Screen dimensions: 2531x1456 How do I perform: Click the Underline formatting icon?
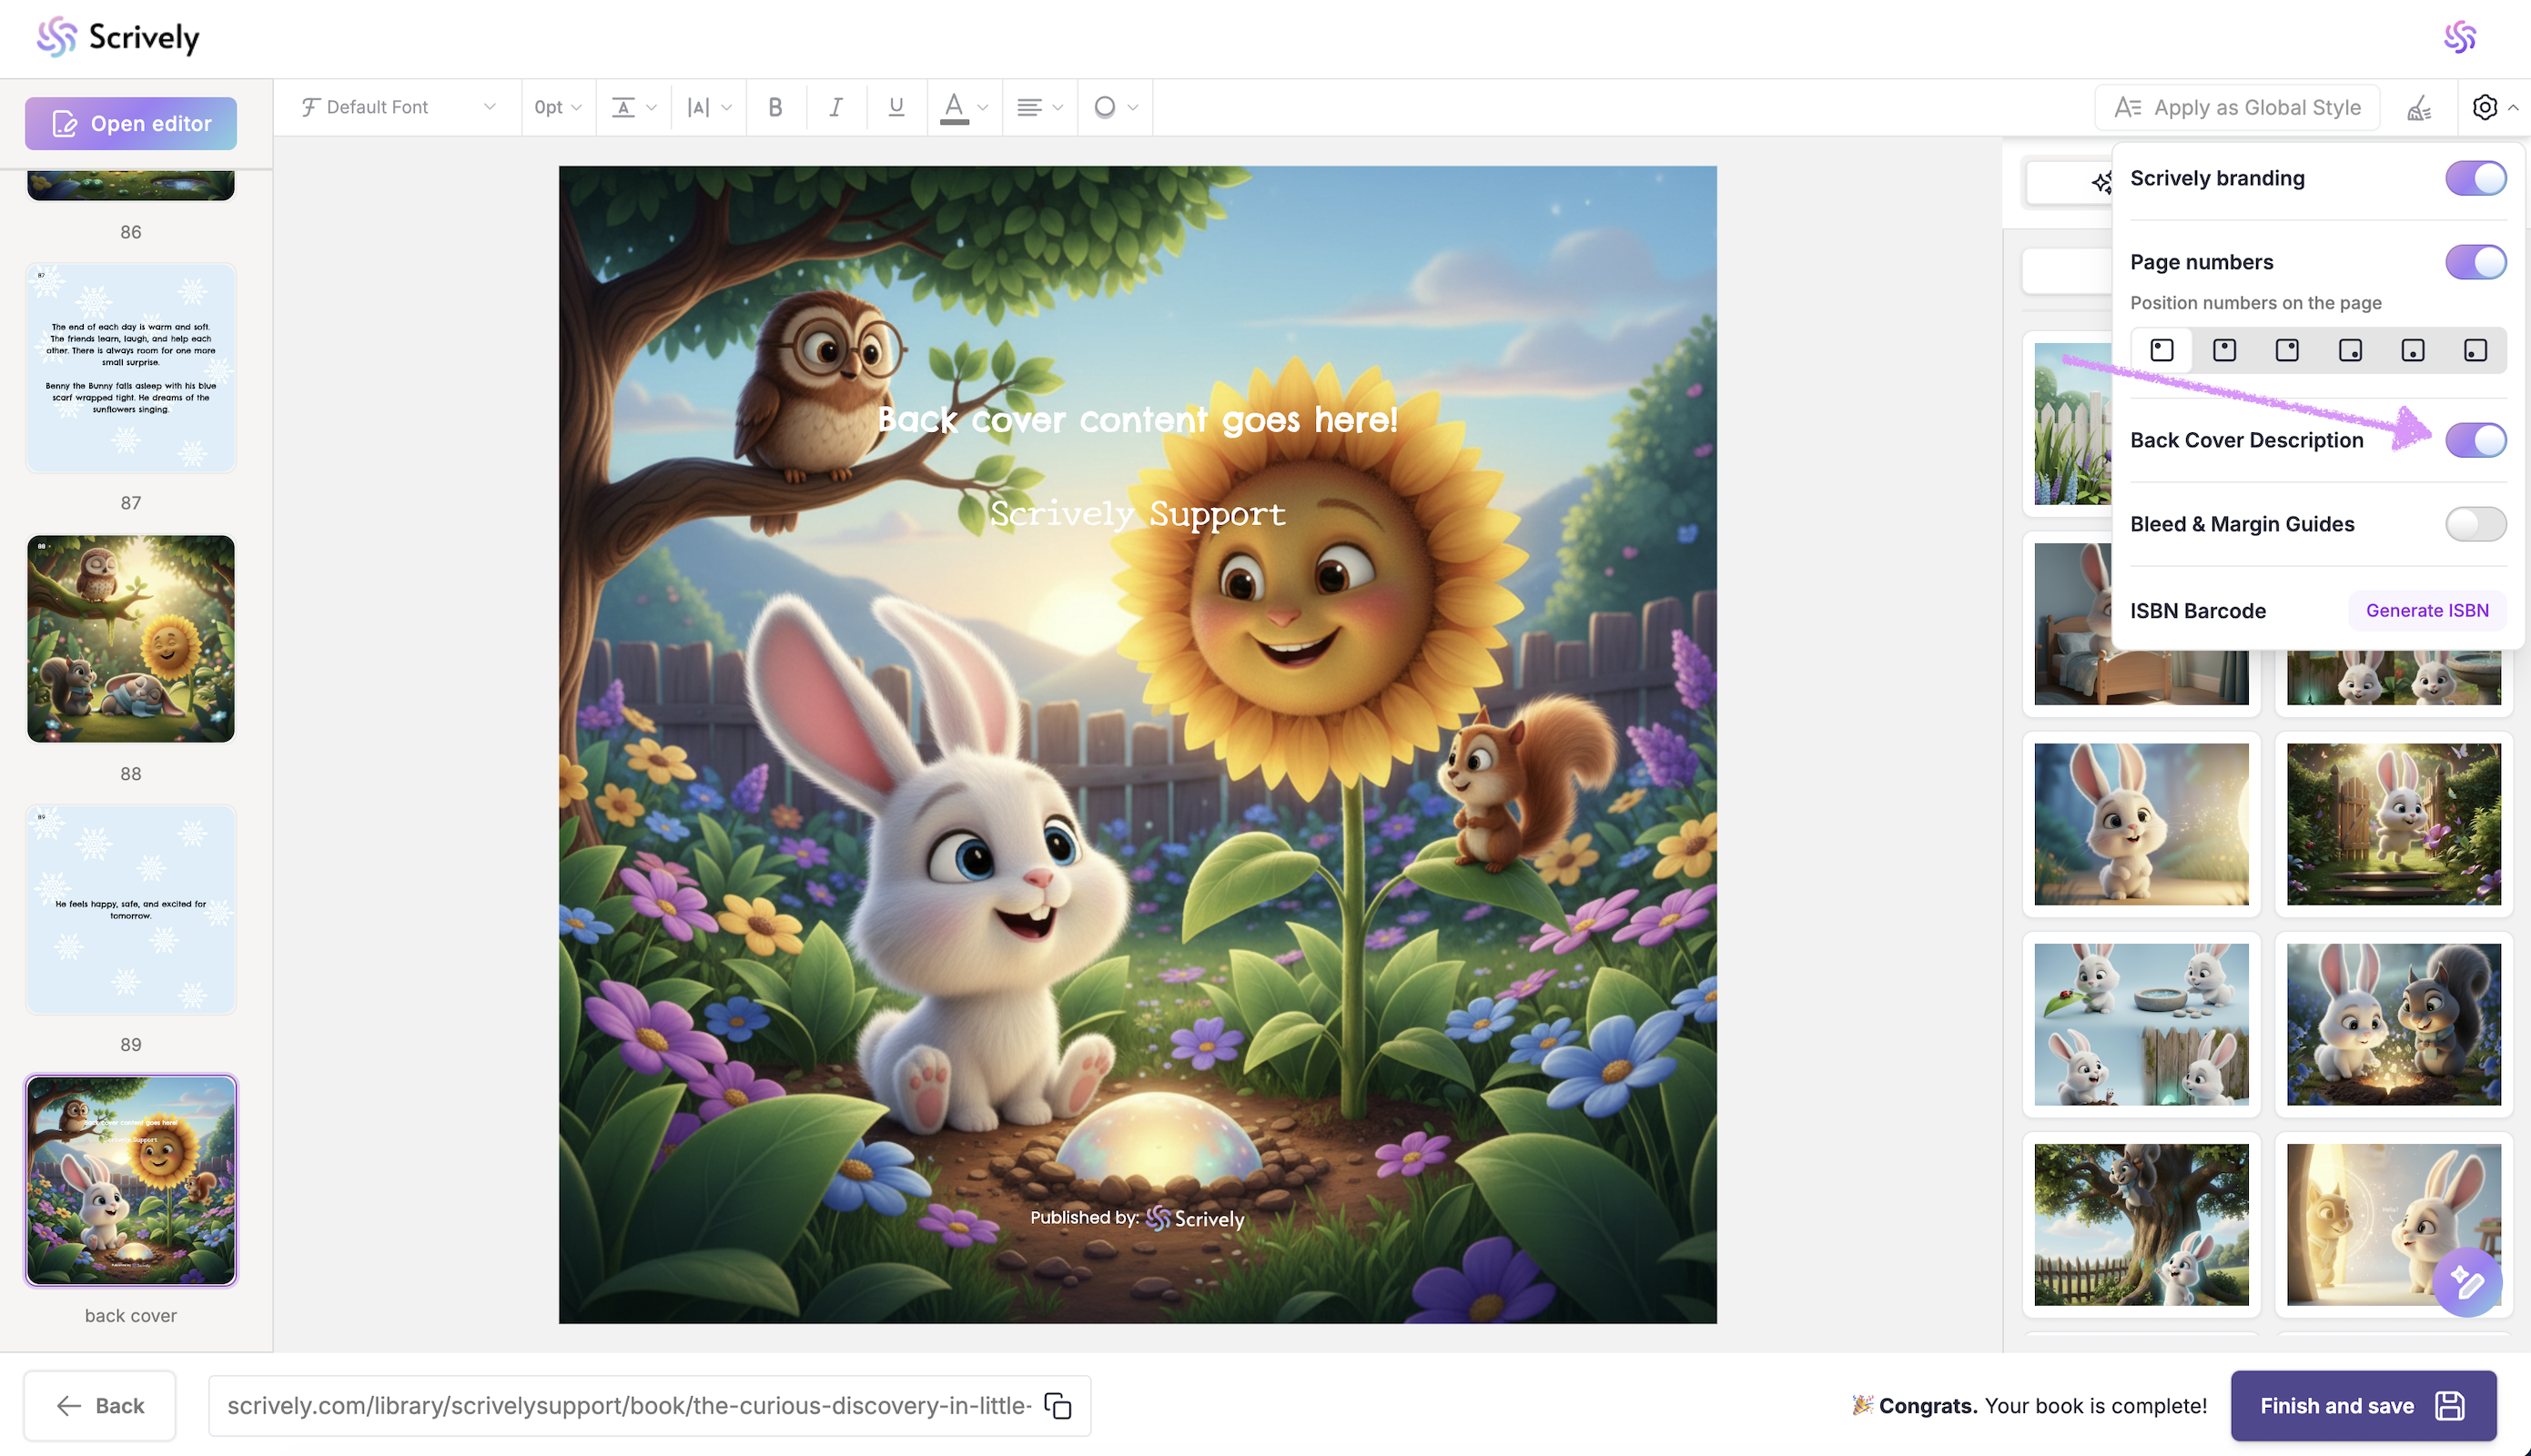point(896,107)
